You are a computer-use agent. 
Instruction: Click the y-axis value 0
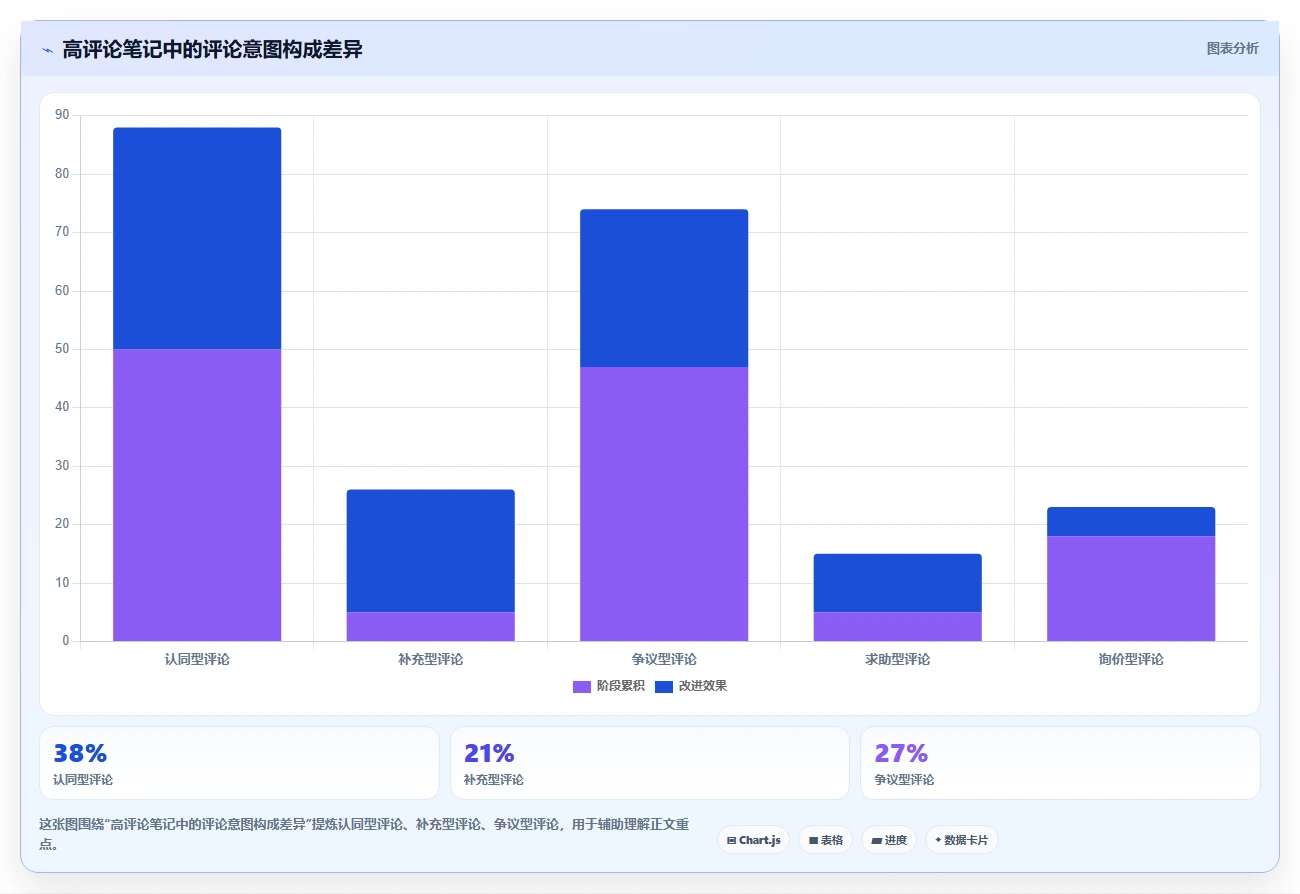point(66,641)
